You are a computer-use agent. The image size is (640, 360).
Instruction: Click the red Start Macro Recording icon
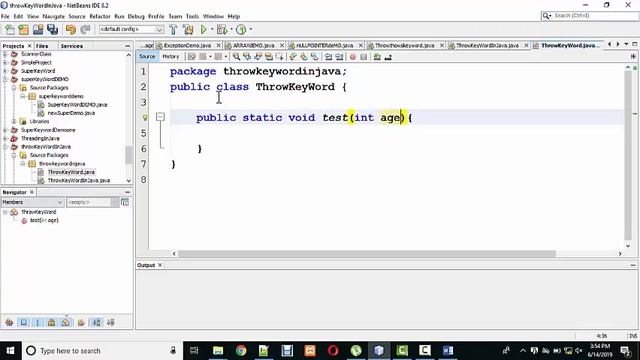(x=353, y=57)
